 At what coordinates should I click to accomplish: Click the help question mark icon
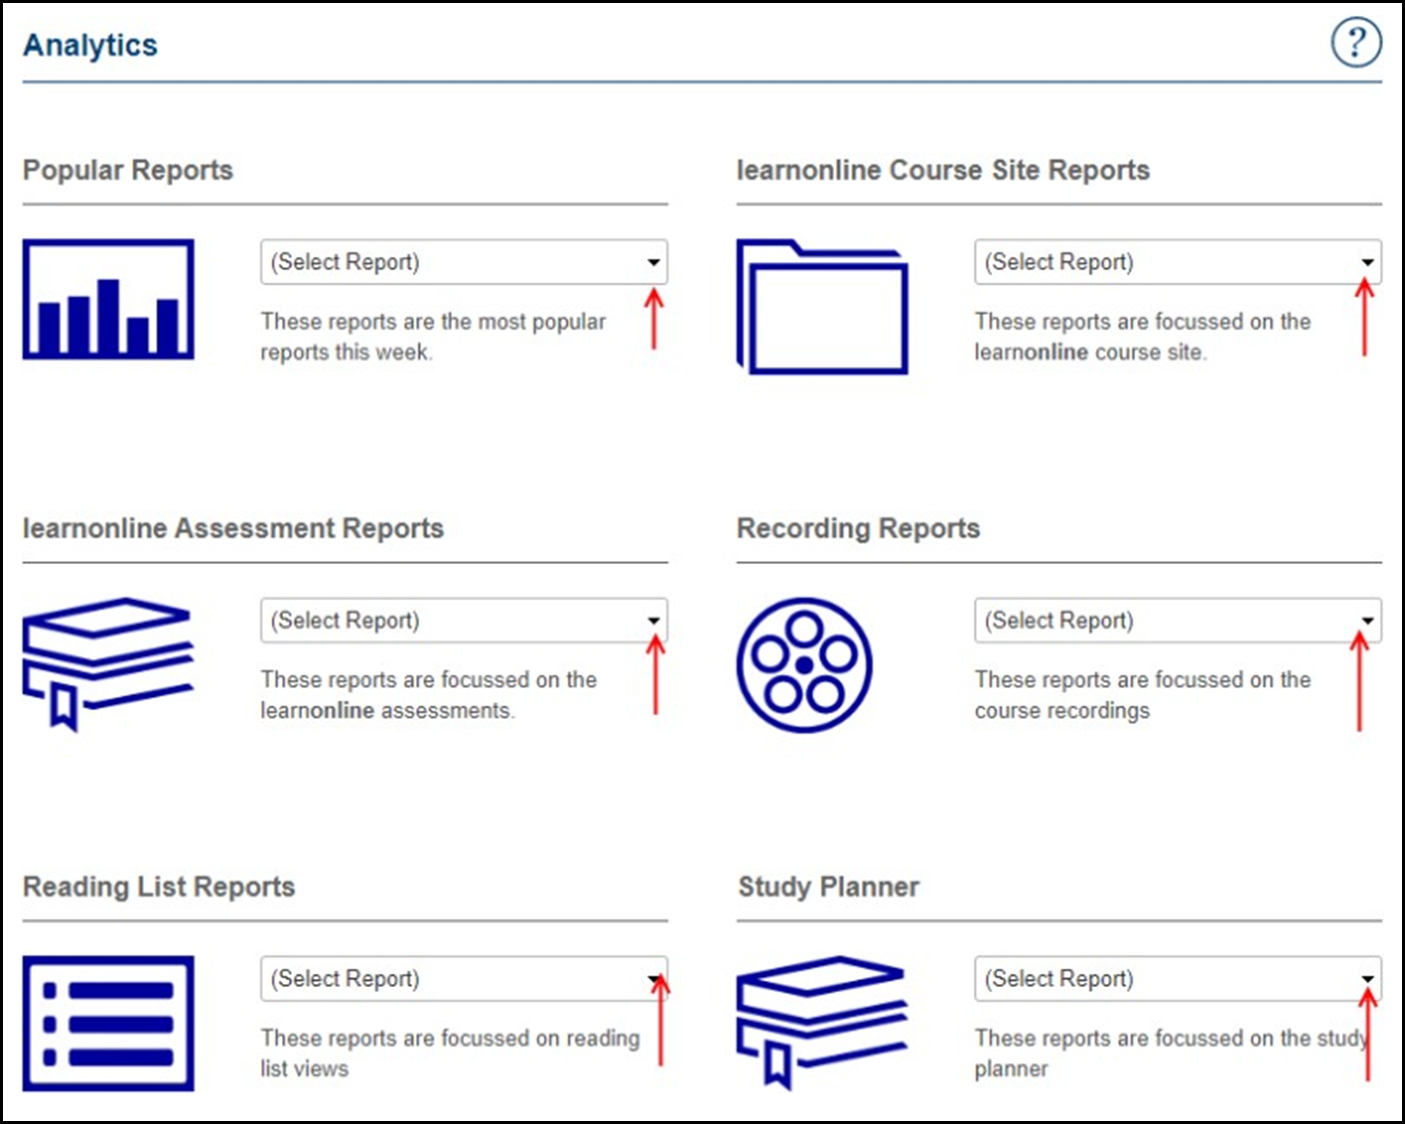(x=1355, y=43)
